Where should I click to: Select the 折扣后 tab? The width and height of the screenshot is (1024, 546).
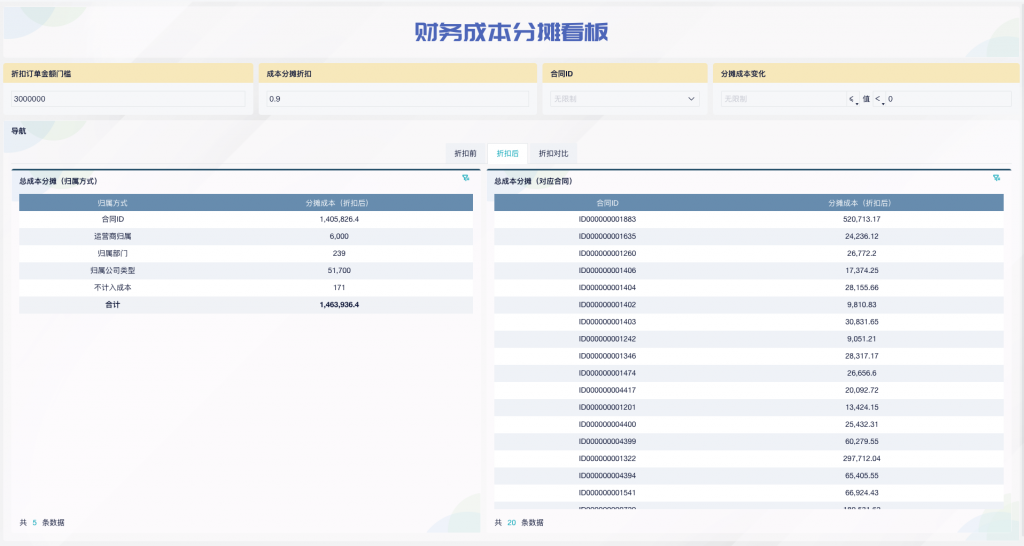(x=507, y=154)
